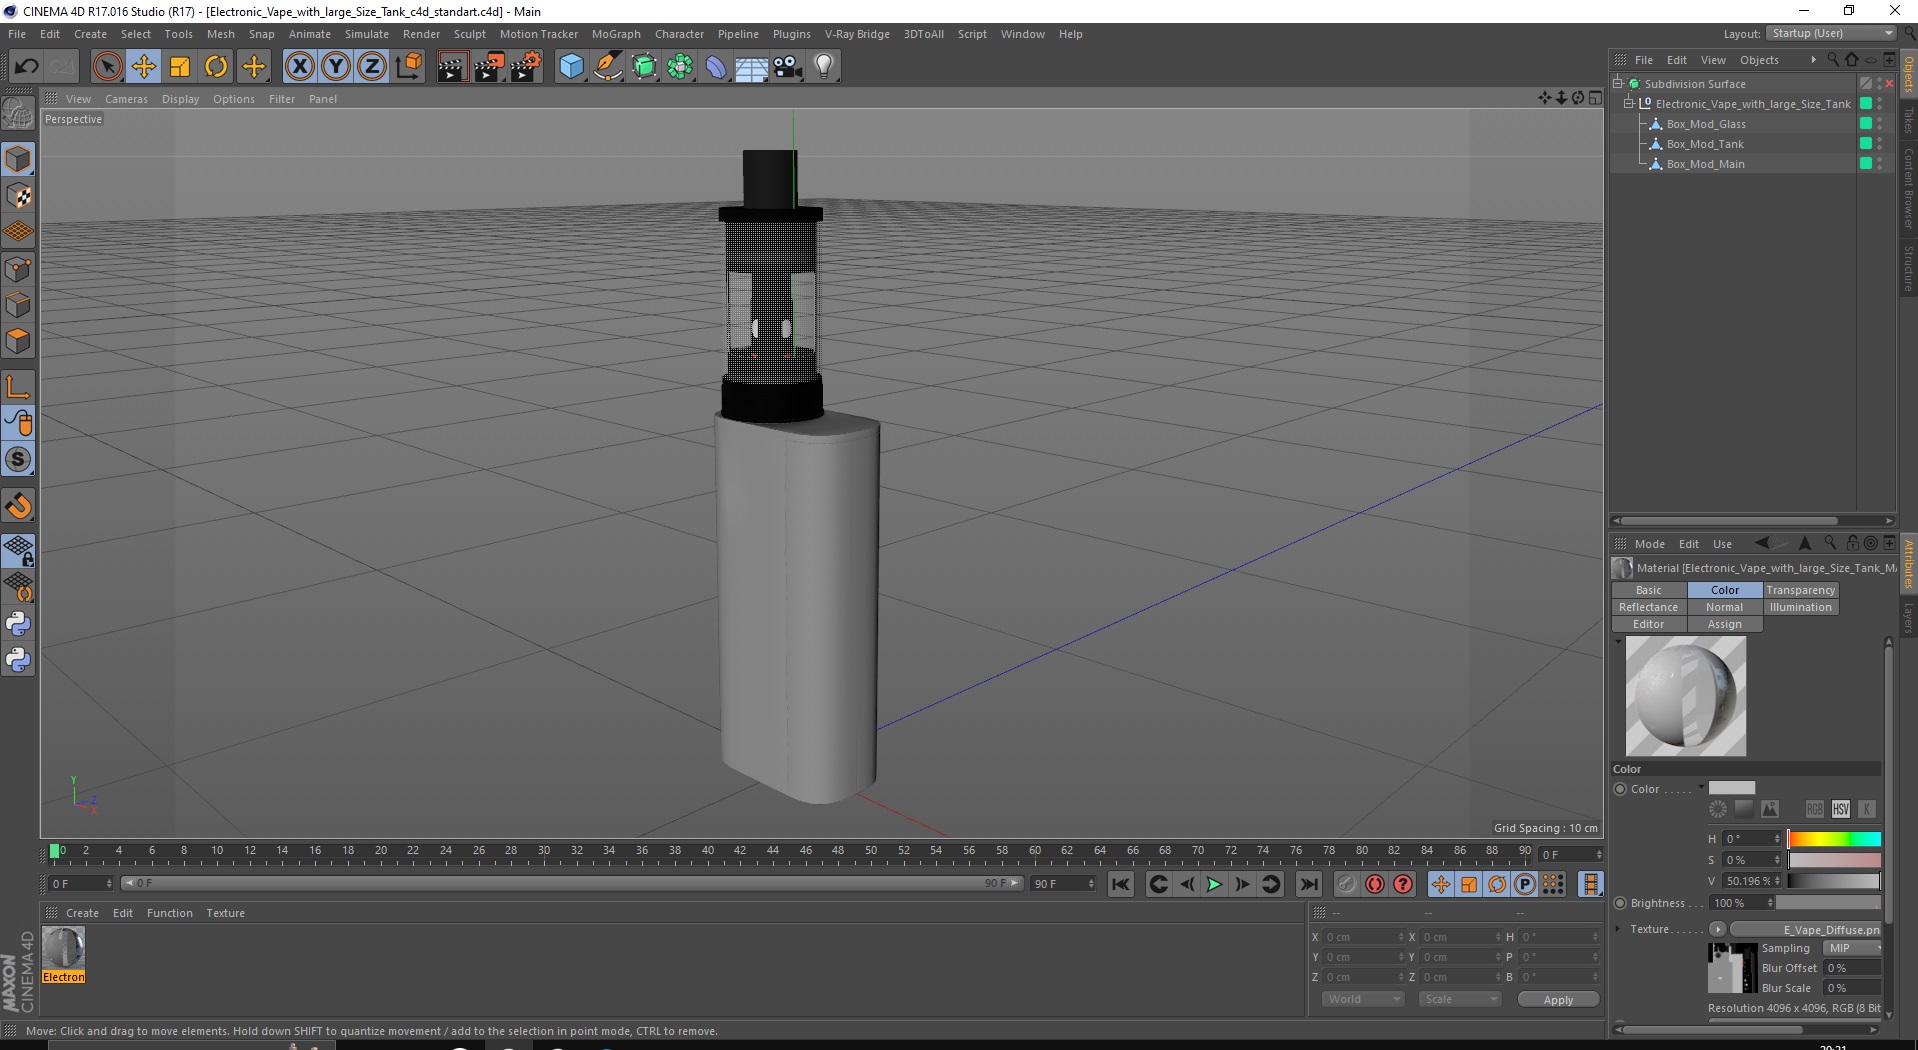Expand the Texture disclosure arrow
The width and height of the screenshot is (1918, 1050).
1619,929
